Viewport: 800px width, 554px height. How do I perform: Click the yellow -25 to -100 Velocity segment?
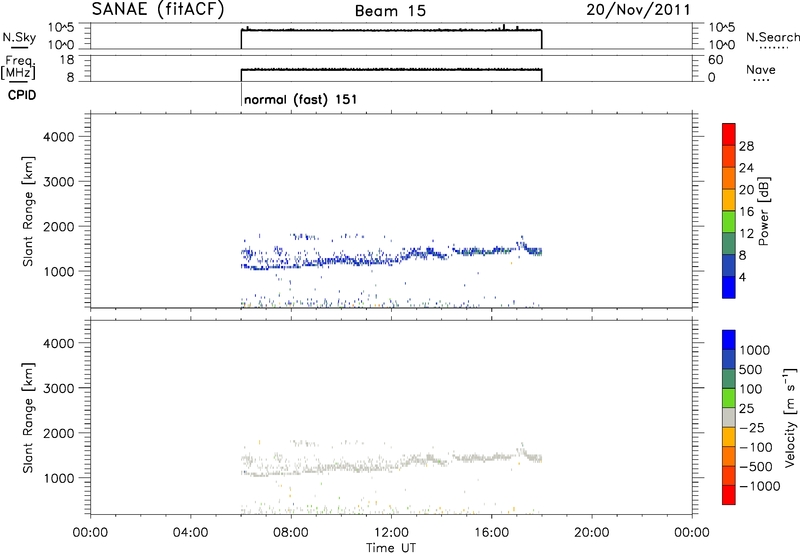pos(729,437)
